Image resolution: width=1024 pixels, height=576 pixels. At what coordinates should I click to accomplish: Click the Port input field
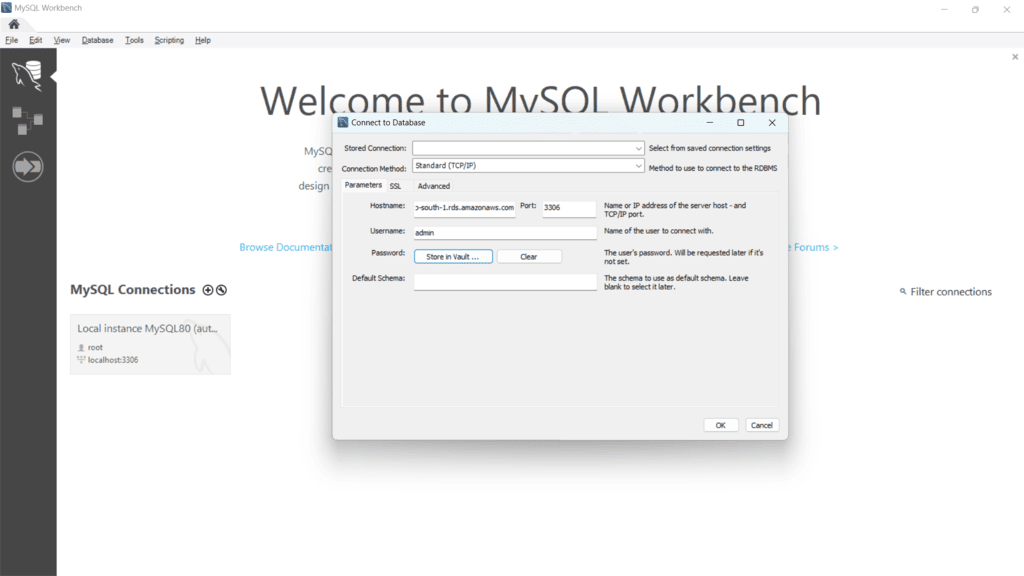pos(569,208)
